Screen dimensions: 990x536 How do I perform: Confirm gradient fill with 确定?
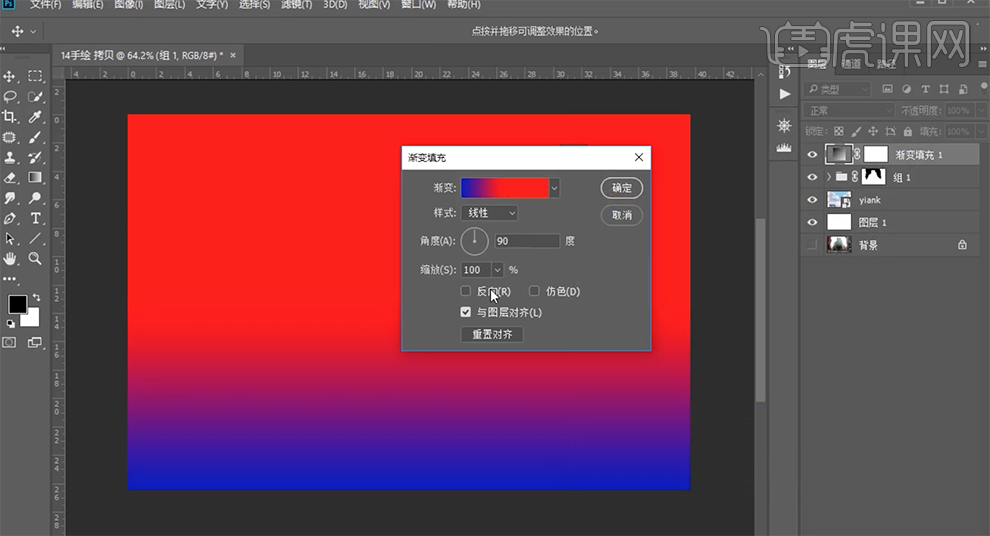coord(622,188)
